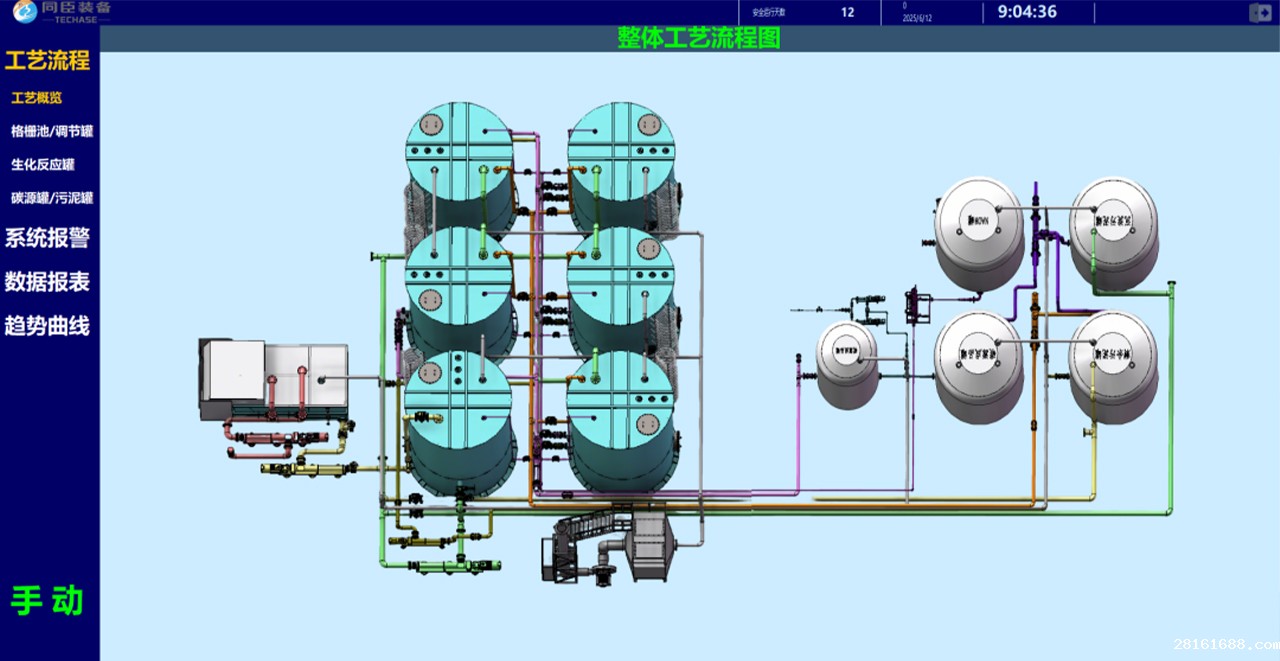1280x661 pixels.
Task: Open the 格栅池/调节罐 page
Action: [52, 131]
